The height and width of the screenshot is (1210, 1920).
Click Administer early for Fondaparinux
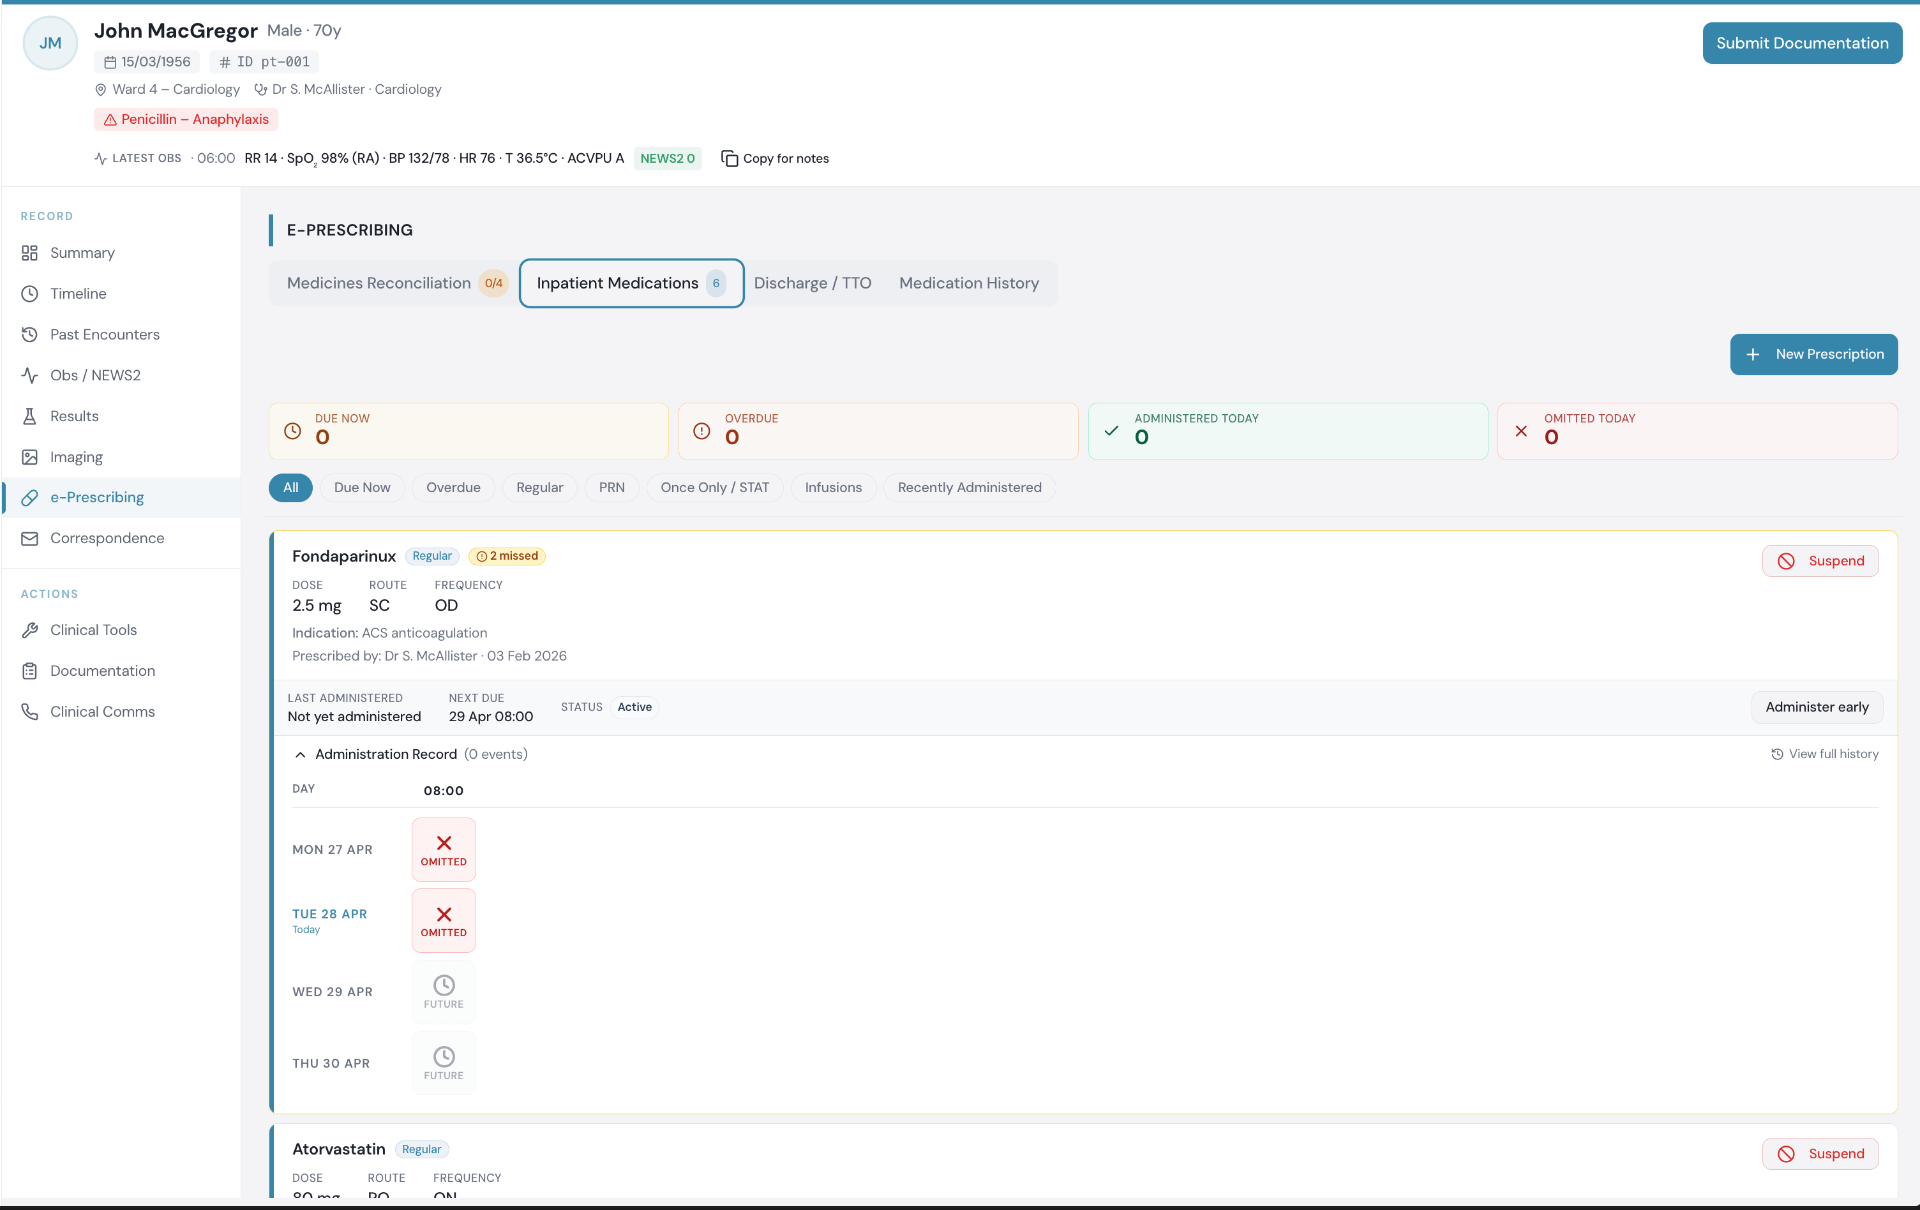[1817, 707]
